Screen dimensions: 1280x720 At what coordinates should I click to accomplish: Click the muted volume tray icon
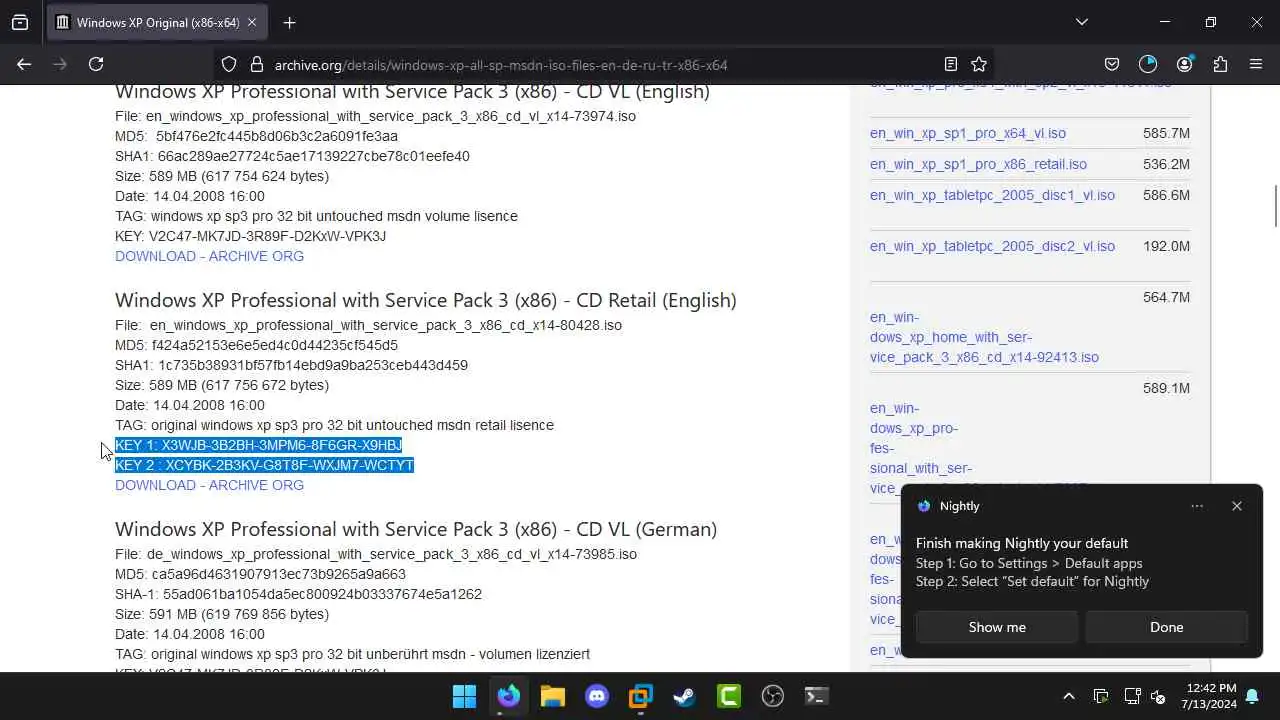tap(1158, 696)
